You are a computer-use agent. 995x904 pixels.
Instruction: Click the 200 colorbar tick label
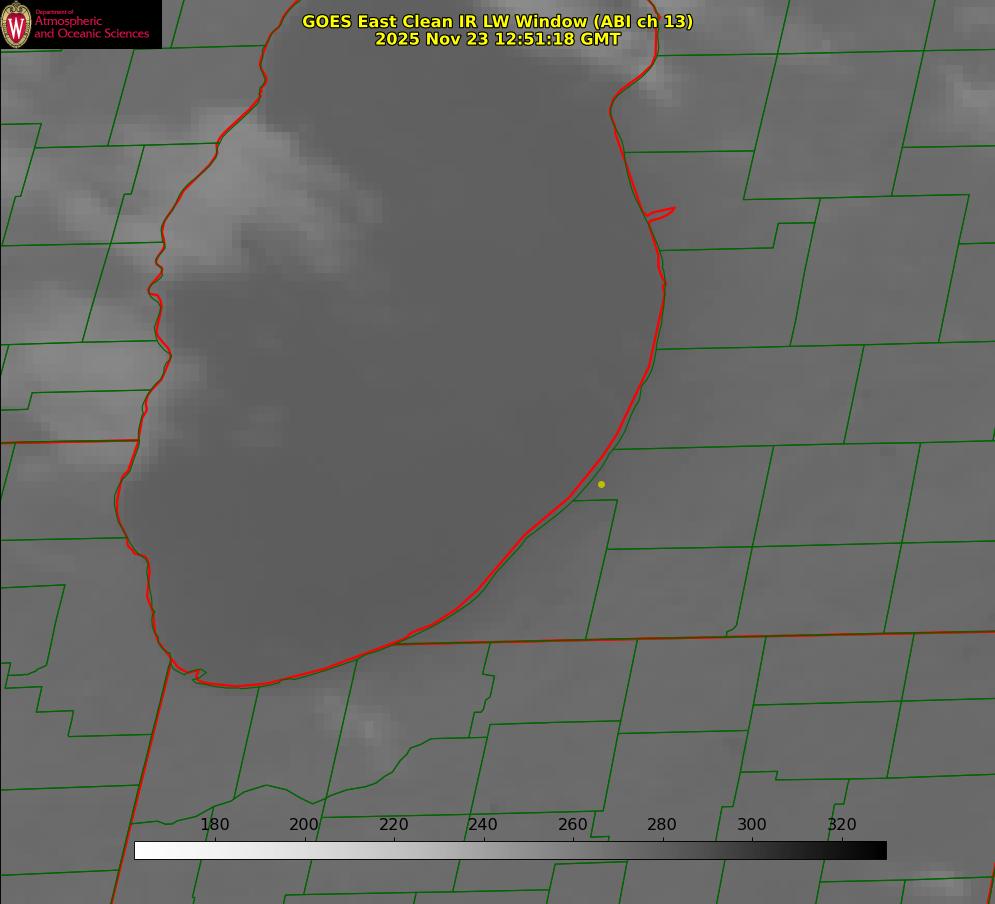tap(304, 825)
